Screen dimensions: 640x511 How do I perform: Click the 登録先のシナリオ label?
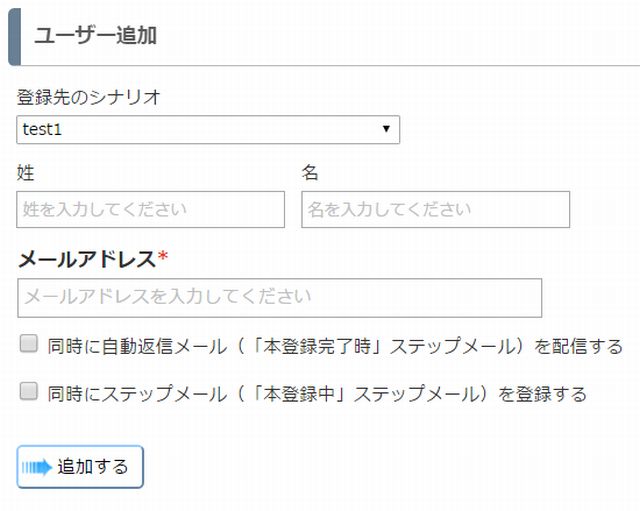(89, 98)
